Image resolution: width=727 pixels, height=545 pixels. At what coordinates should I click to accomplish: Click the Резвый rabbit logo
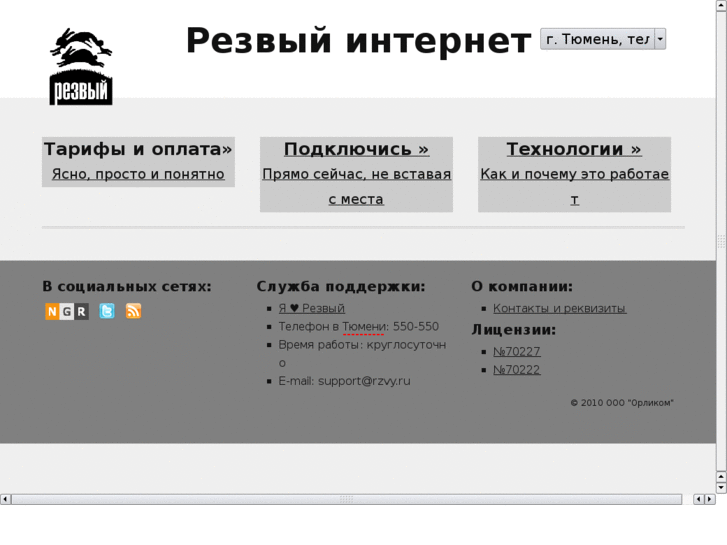pos(81,66)
